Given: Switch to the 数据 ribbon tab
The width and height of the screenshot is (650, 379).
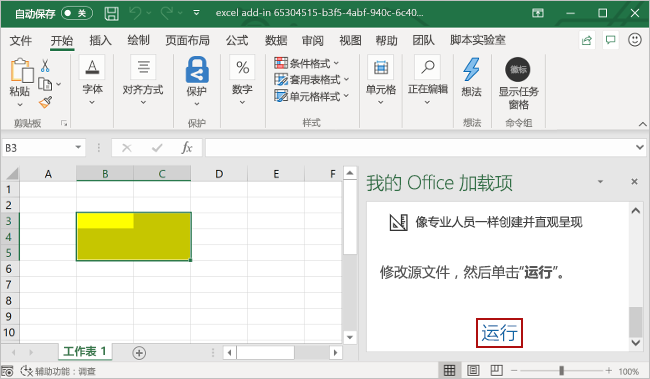Looking at the screenshot, I should [x=276, y=40].
